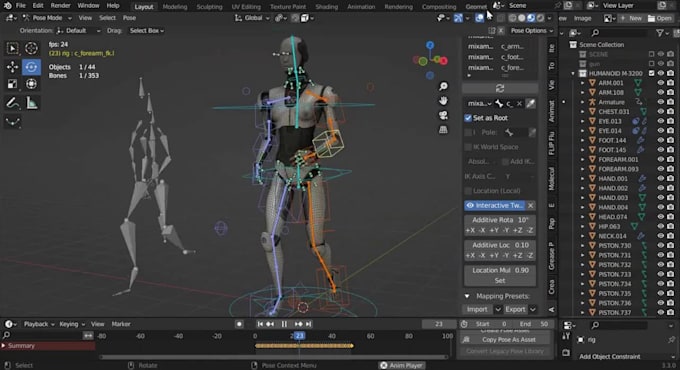
Task: Hide Armature with its eye icon
Action: pos(660,102)
